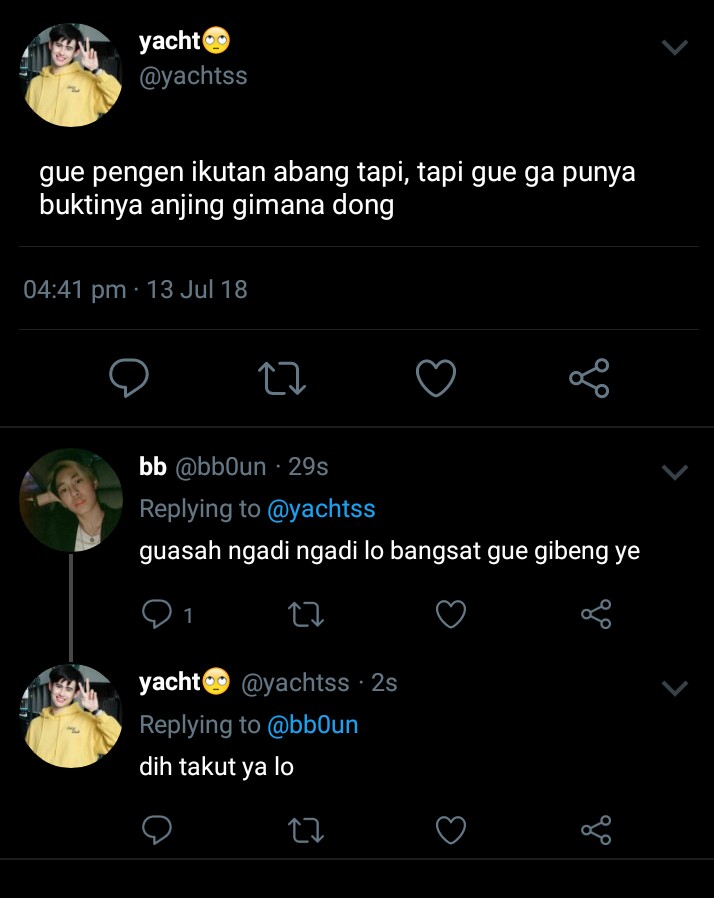This screenshot has width=714, height=898.
Task: Tap the @yachtss handle under the top name
Action: pos(193,76)
